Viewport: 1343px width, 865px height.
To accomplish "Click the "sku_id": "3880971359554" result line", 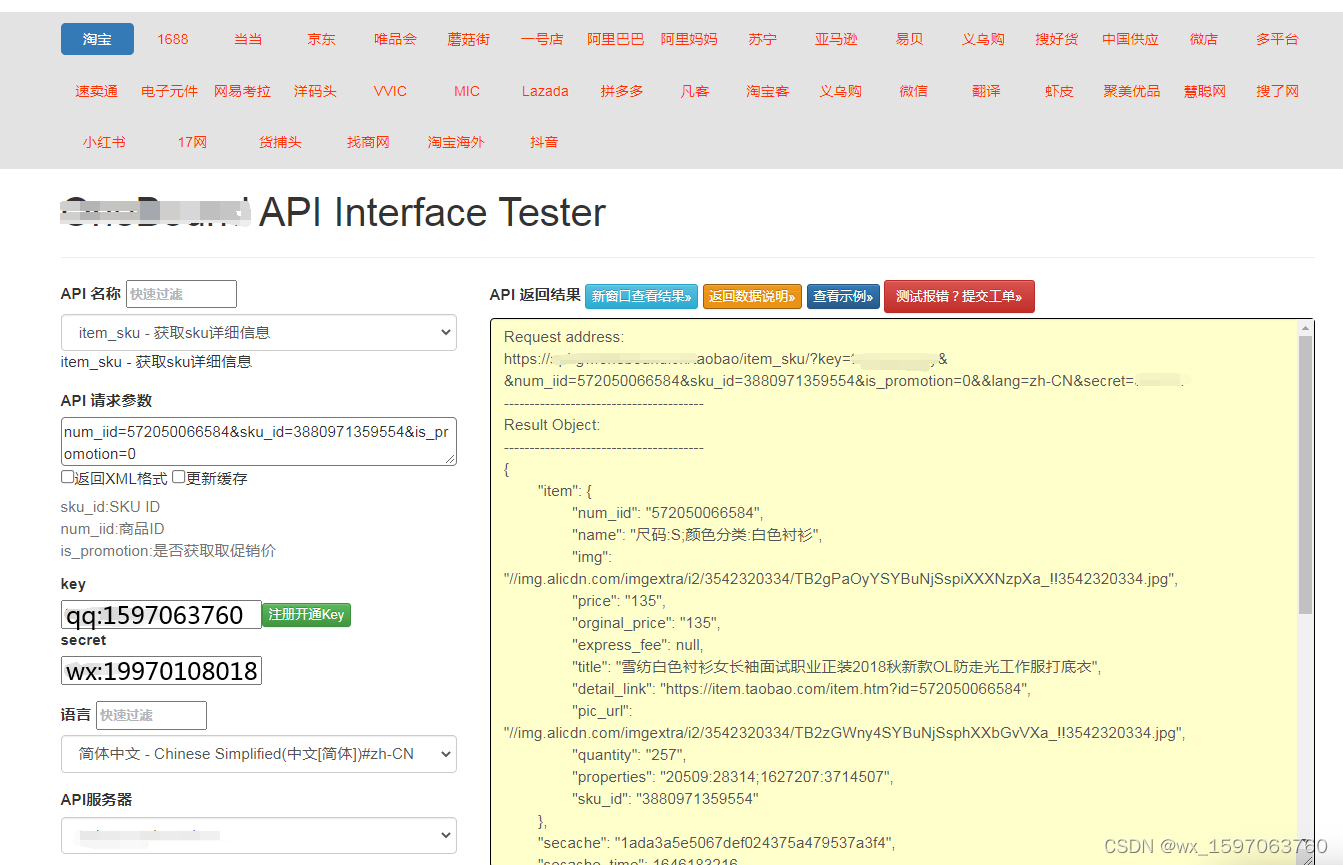I will [665, 799].
